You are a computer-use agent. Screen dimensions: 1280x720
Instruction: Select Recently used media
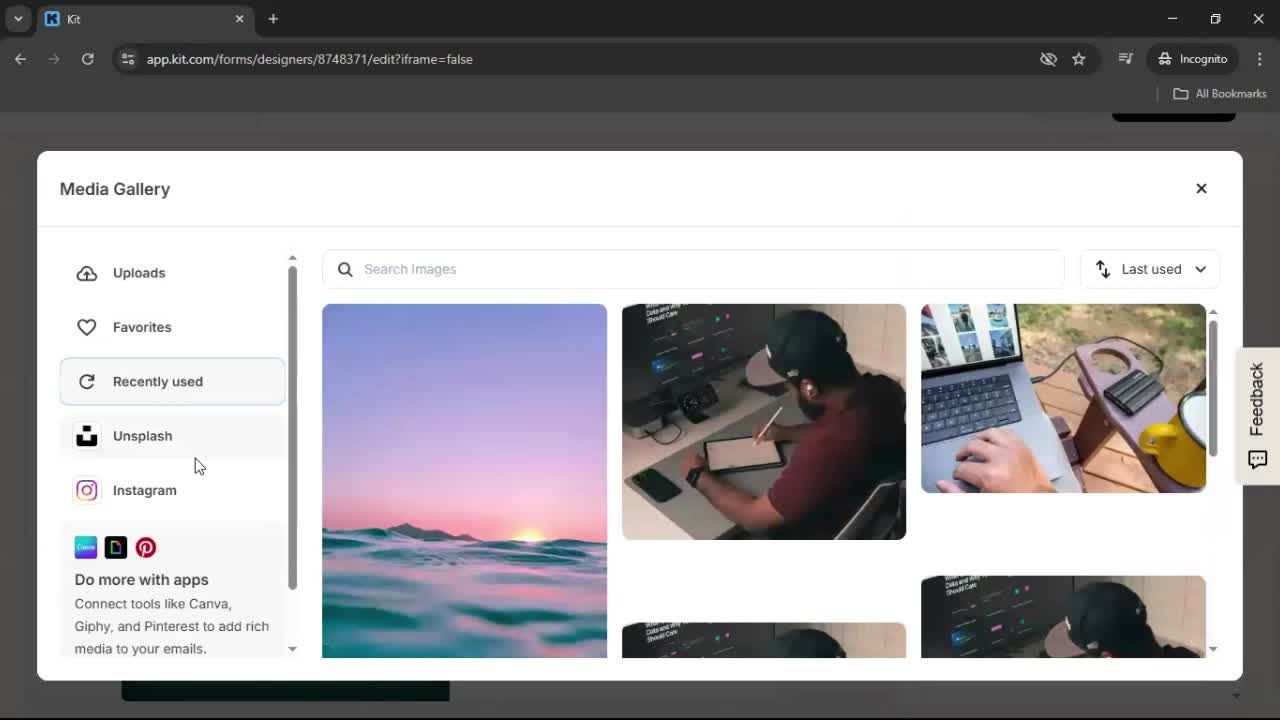pos(157,381)
